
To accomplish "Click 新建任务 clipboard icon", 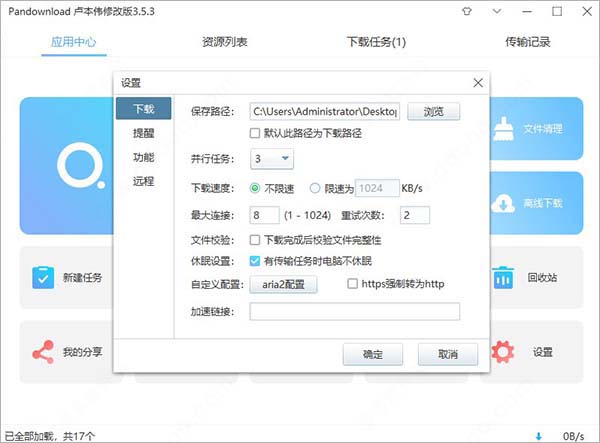I will [43, 277].
